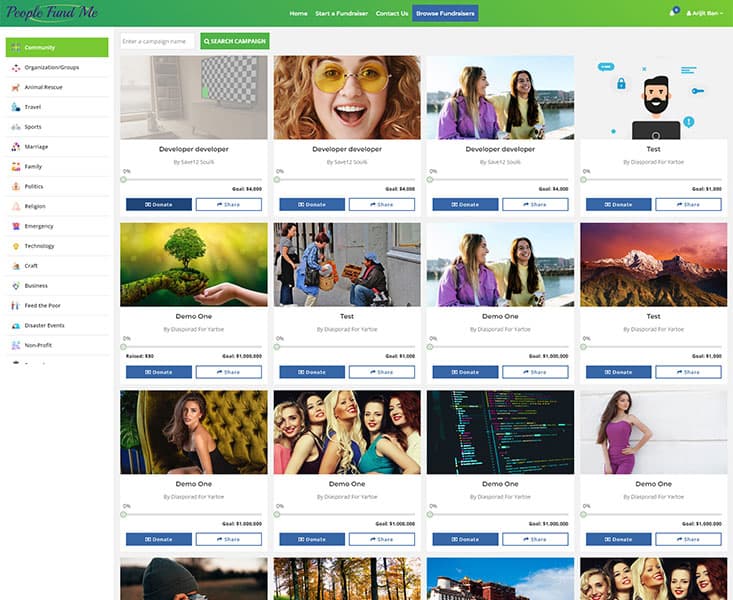Click the Search Campaign button
Viewport: 733px width, 600px height.
coord(235,41)
